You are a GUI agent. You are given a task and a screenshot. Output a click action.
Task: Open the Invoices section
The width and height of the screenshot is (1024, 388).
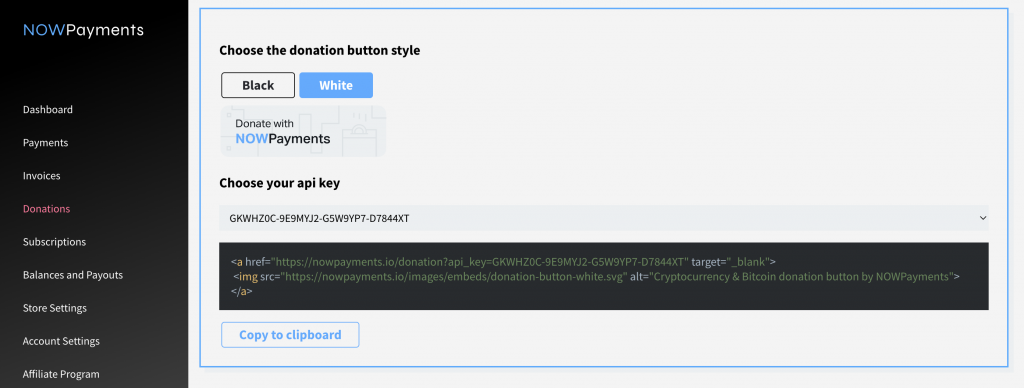41,176
